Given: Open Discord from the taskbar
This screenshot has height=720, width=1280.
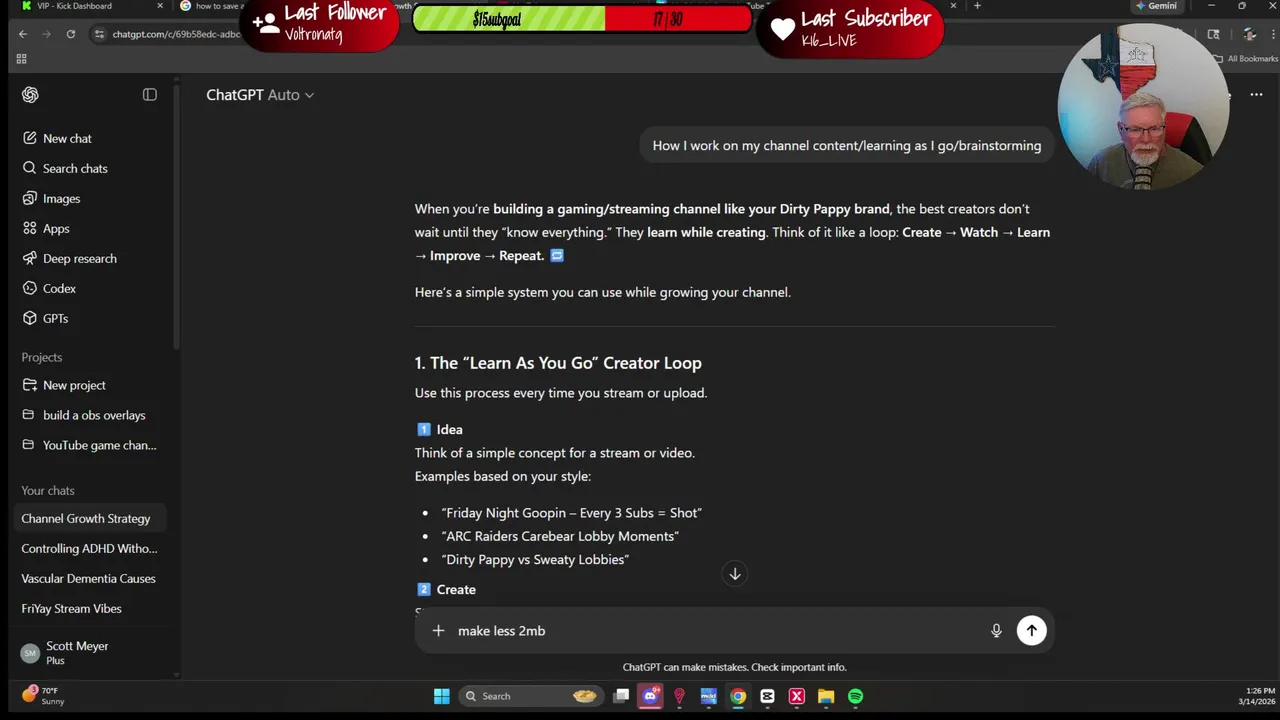Looking at the screenshot, I should point(651,696).
